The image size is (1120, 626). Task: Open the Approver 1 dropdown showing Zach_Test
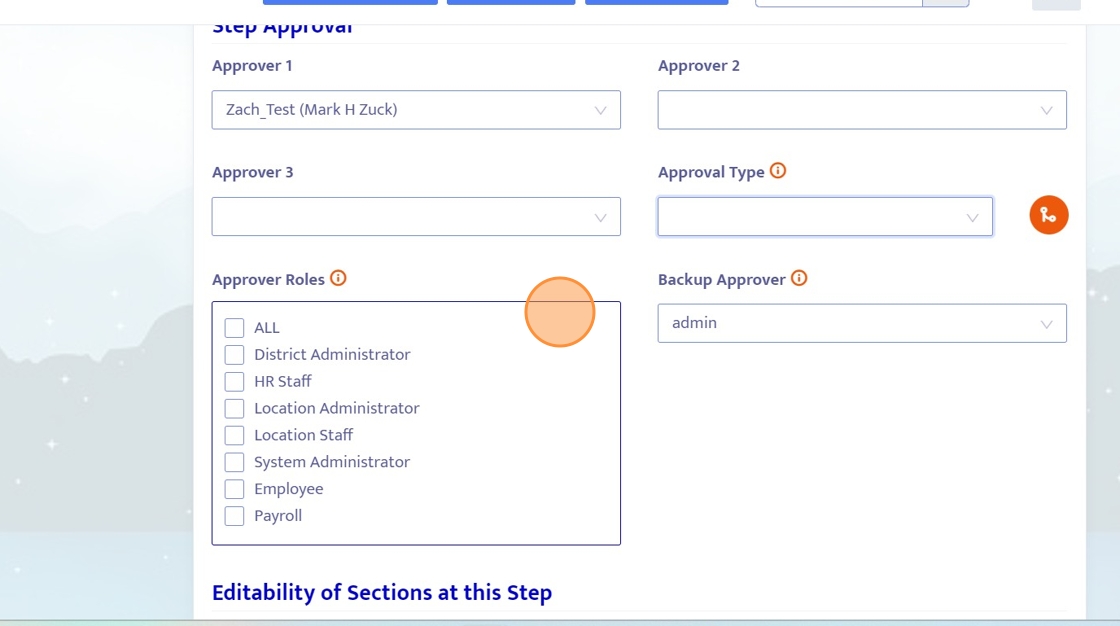pos(416,109)
